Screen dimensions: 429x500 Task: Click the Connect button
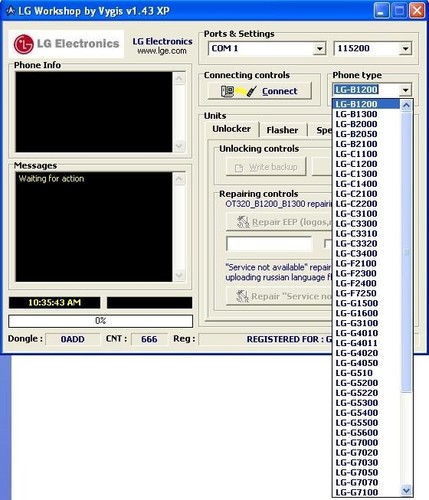(260, 91)
